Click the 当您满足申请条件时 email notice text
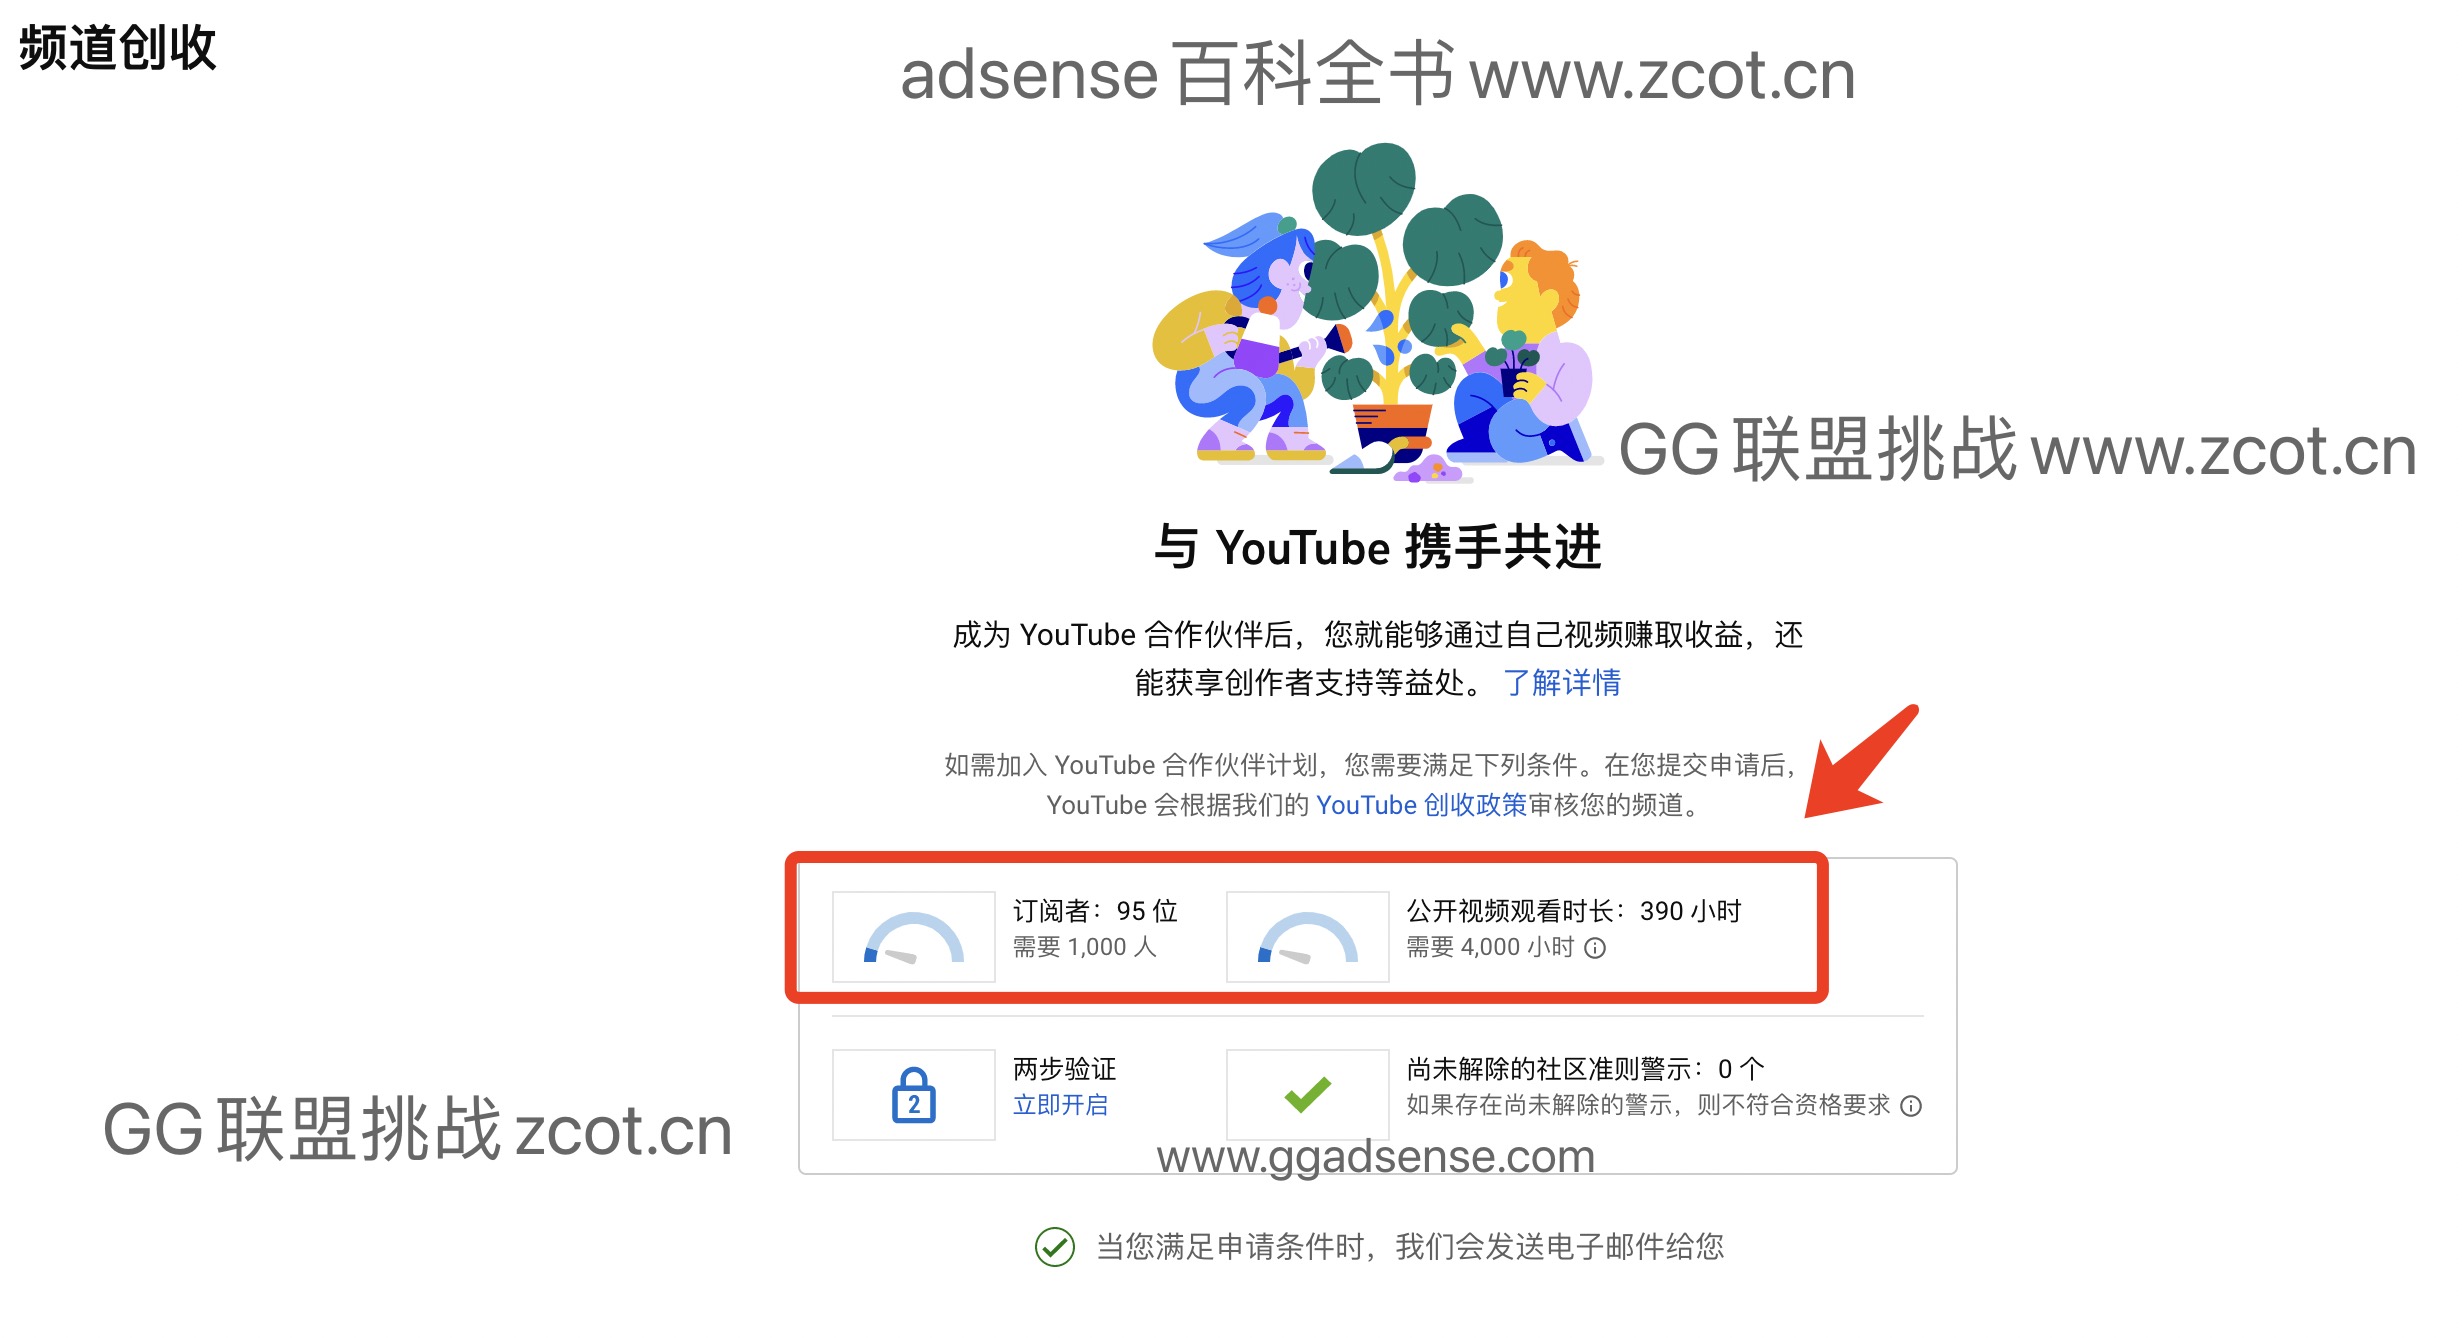Image resolution: width=2462 pixels, height=1338 pixels. click(x=1409, y=1247)
